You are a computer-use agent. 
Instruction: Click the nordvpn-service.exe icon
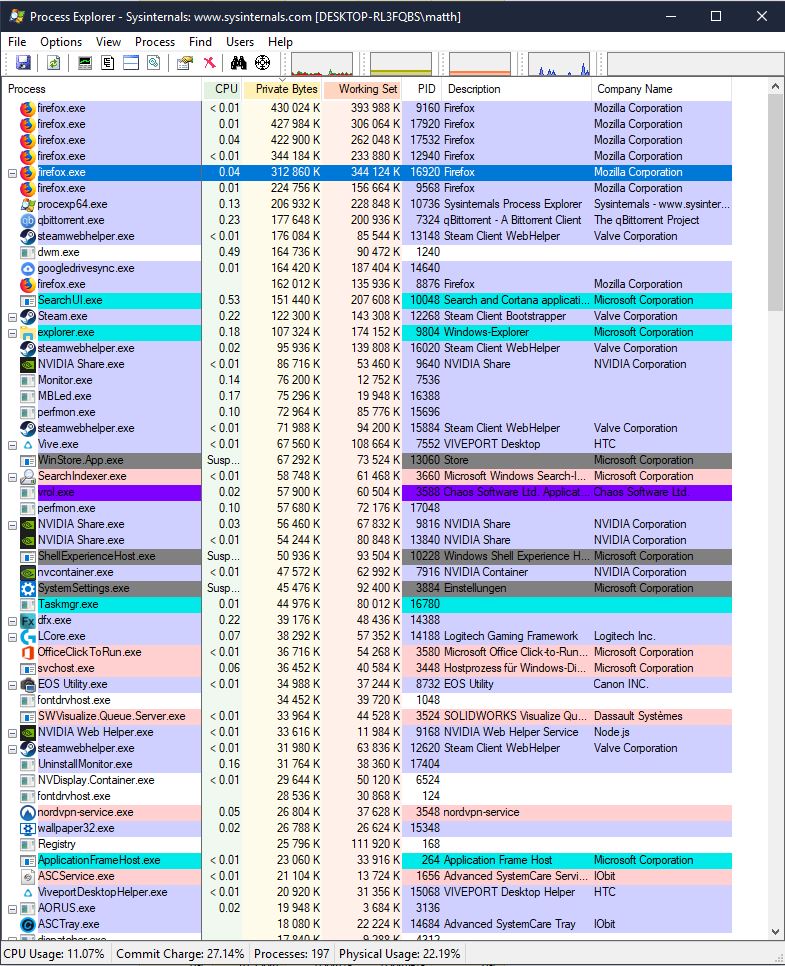[28, 813]
